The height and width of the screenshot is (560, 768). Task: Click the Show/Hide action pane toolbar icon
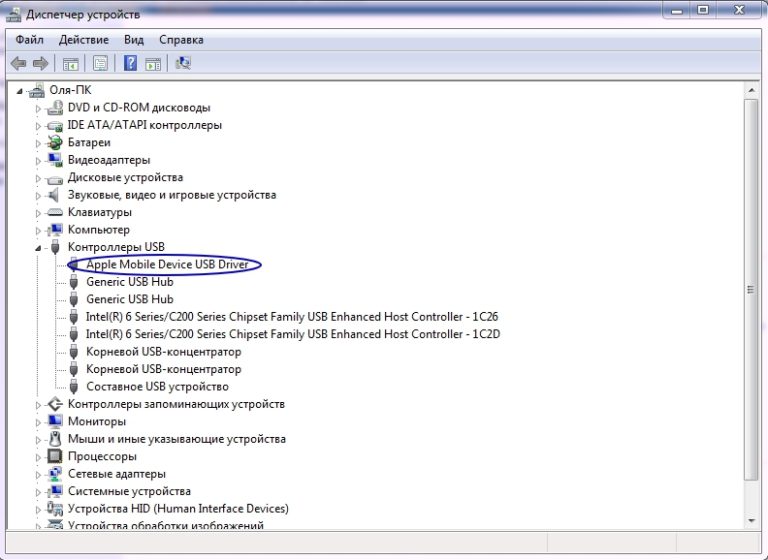[153, 63]
